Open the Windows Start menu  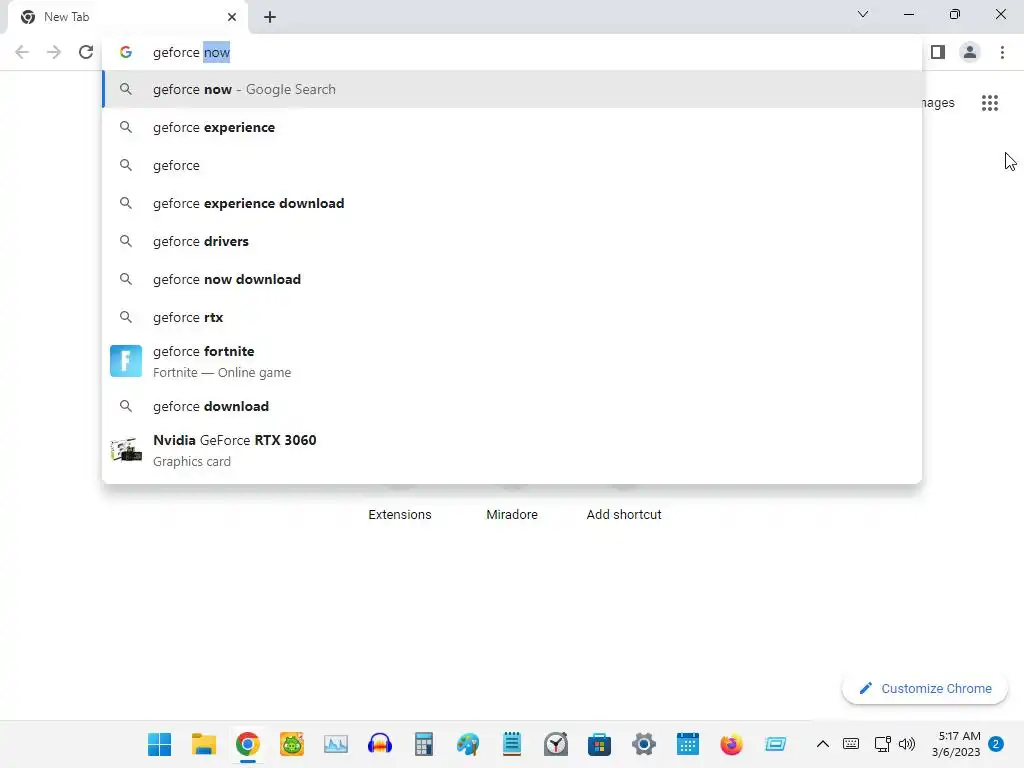[159, 744]
